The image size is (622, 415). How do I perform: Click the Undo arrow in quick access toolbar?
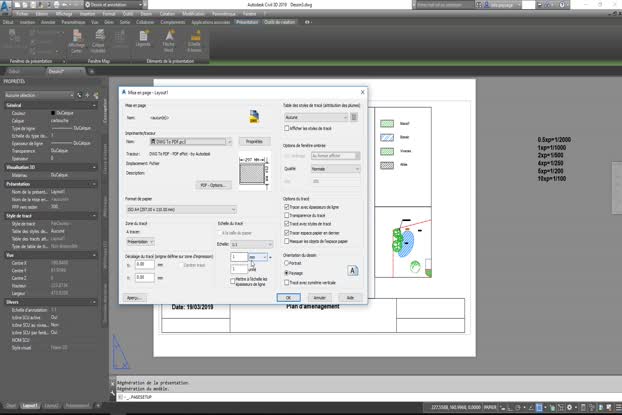click(x=65, y=5)
